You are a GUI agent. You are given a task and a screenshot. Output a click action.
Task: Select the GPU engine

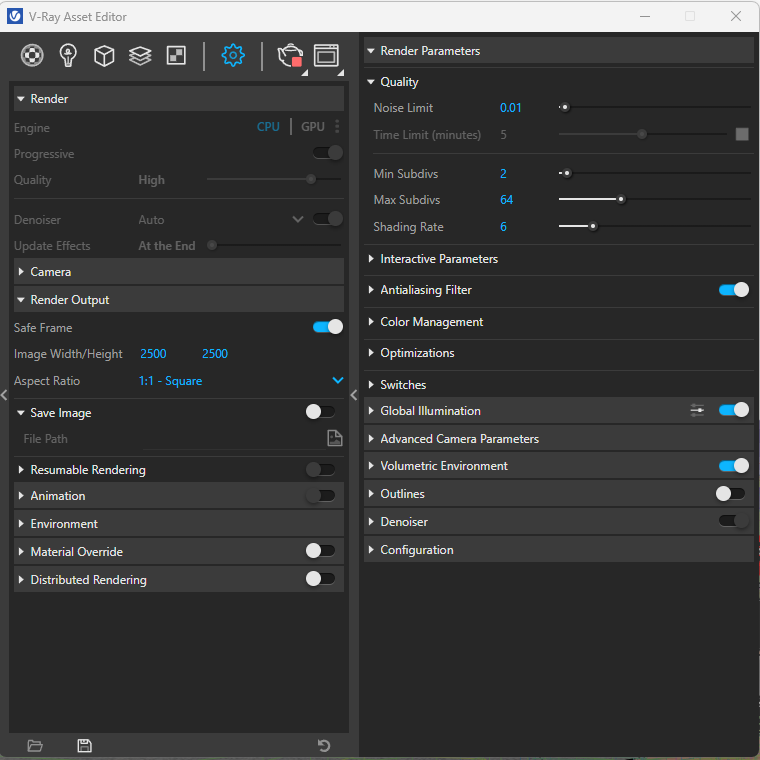pos(313,127)
